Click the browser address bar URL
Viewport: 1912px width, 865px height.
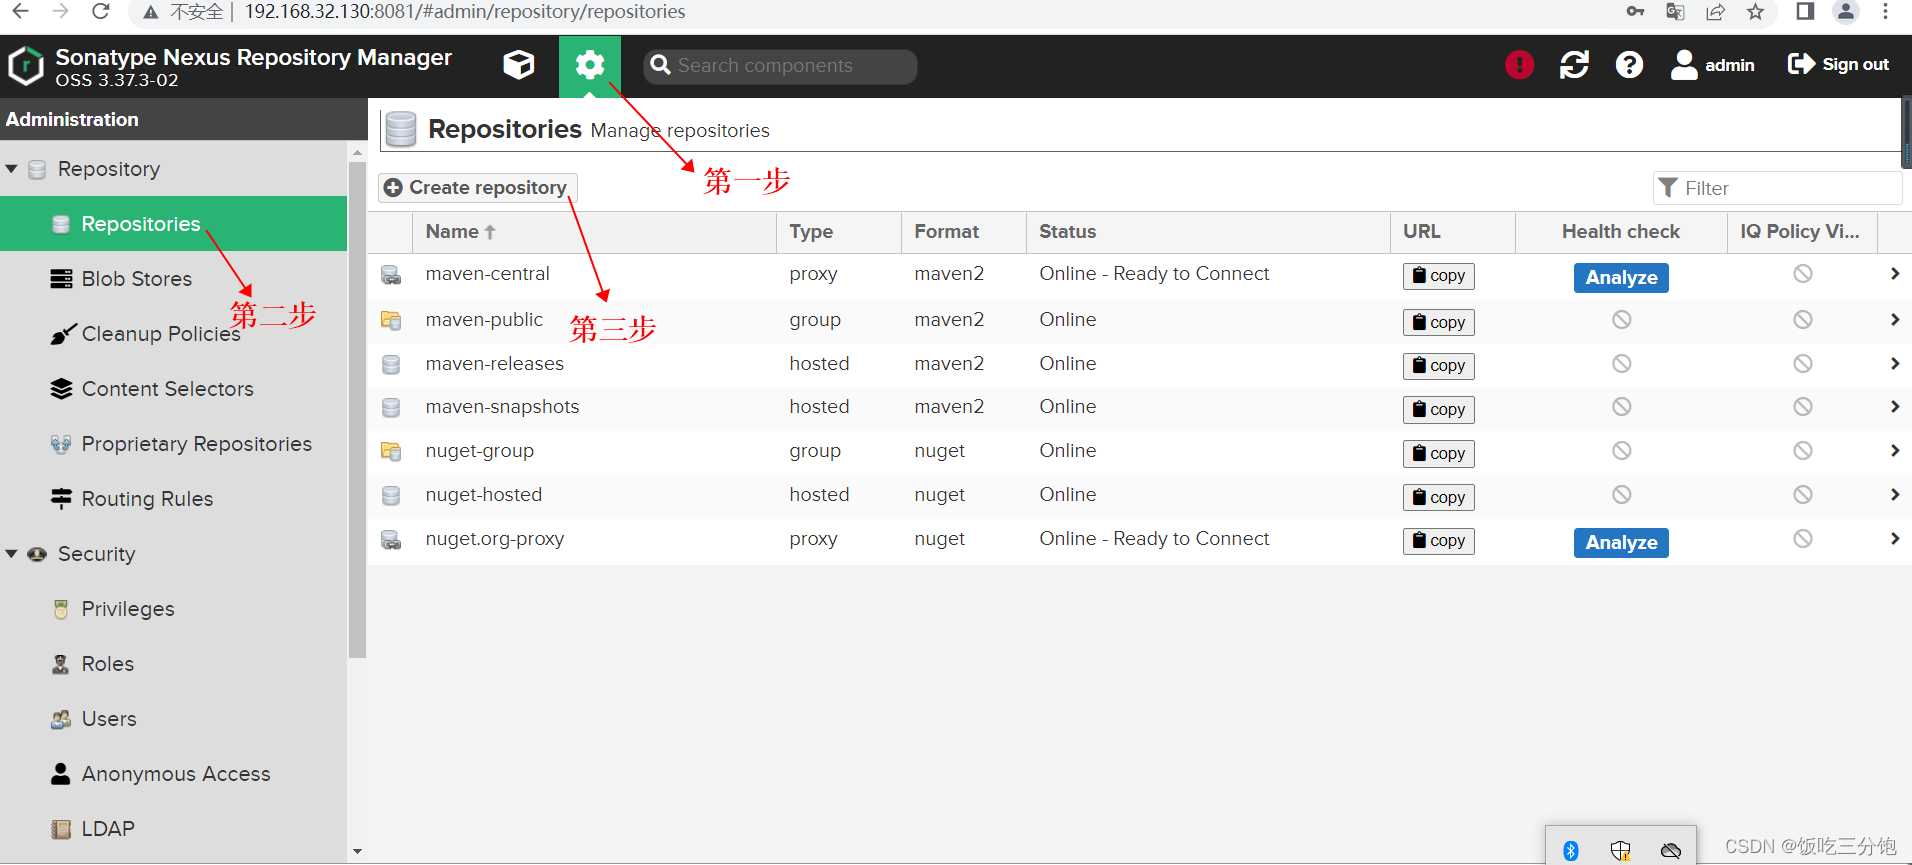(x=465, y=12)
